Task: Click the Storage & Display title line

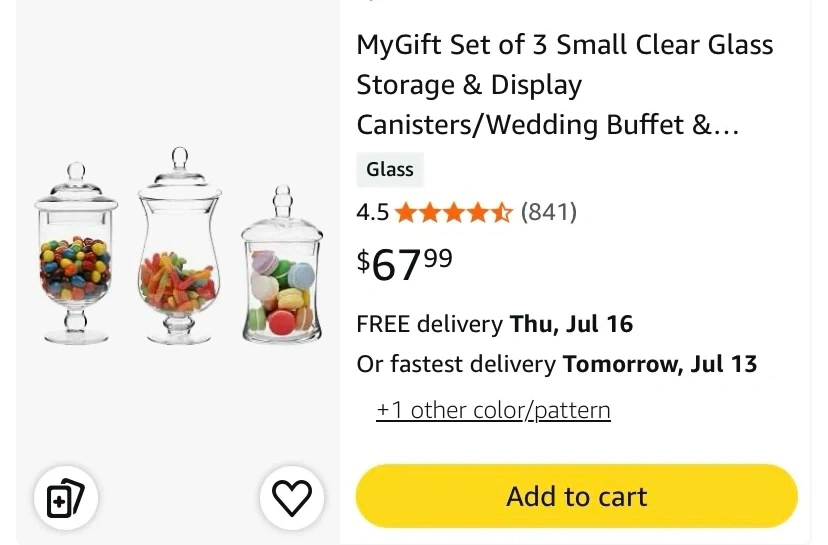Action: (469, 85)
